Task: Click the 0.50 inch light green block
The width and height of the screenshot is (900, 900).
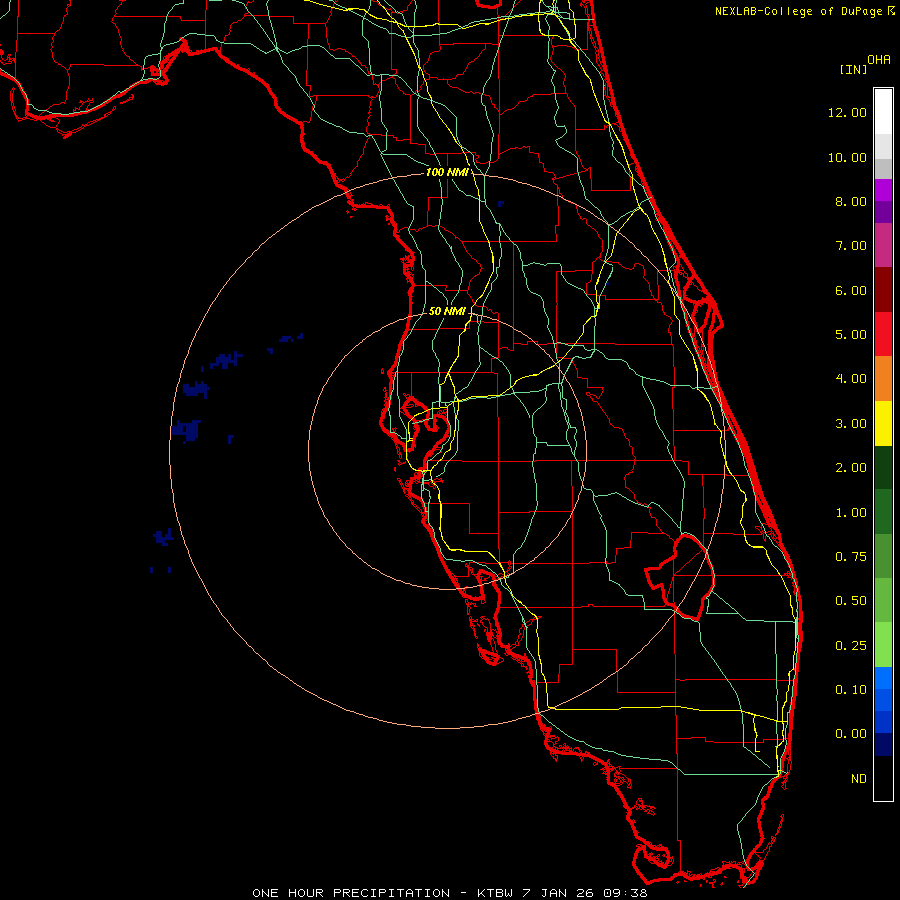Action: pos(883,600)
